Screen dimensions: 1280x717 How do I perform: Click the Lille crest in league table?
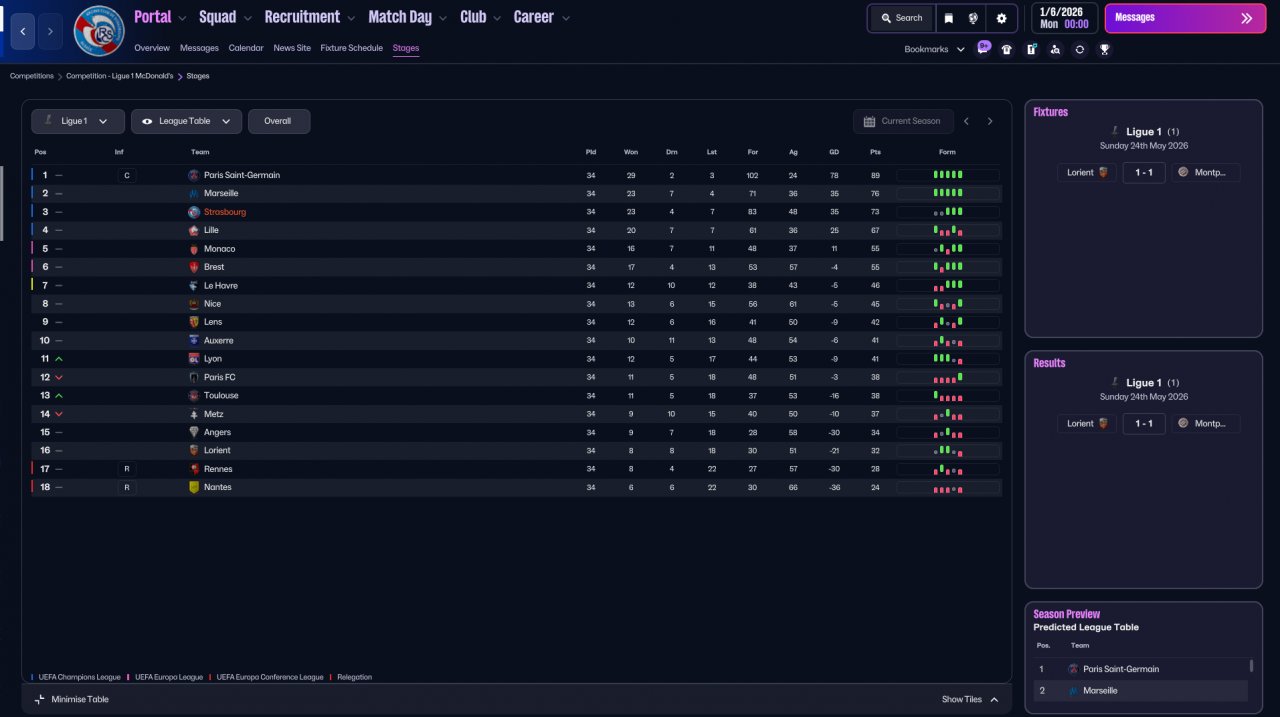click(x=194, y=230)
